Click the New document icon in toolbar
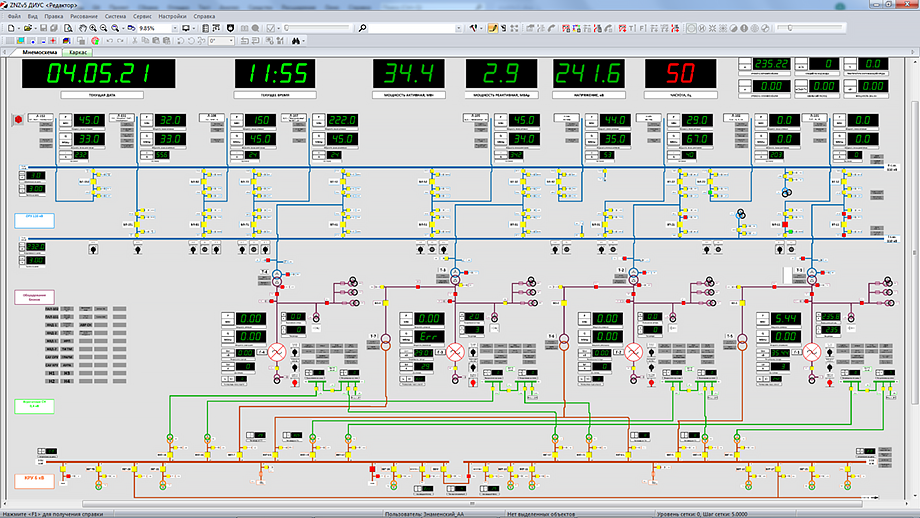This screenshot has height=518, width=920. pyautogui.click(x=11, y=29)
